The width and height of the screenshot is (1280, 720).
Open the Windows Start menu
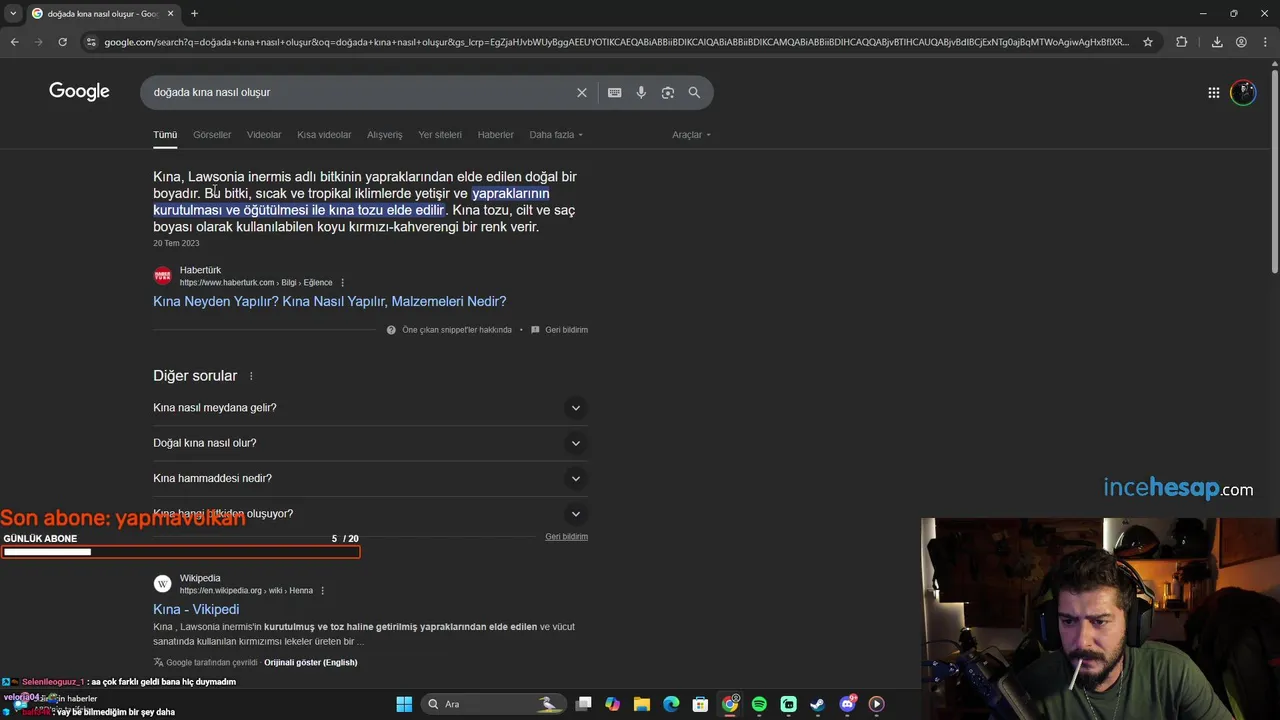tap(404, 704)
